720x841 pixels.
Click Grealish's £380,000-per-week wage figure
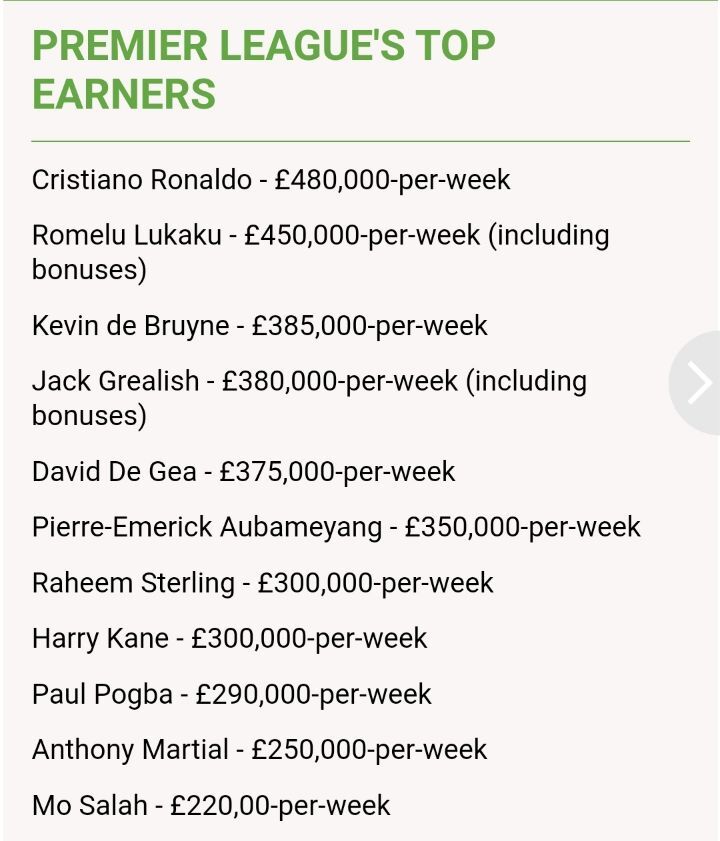pos(340,382)
